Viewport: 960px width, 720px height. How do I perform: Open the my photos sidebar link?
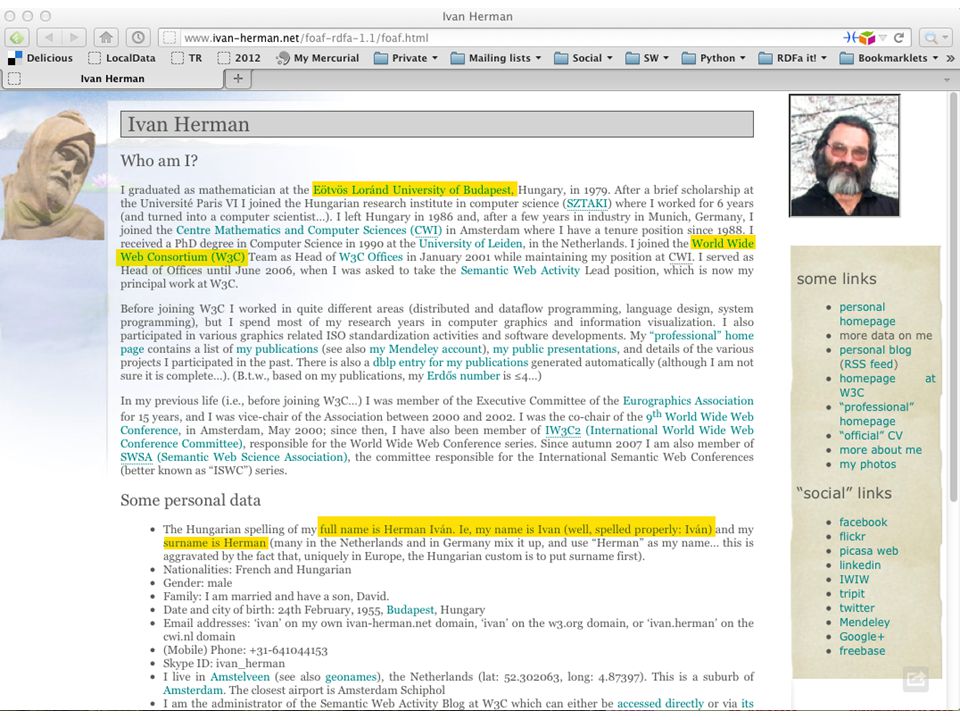(868, 465)
